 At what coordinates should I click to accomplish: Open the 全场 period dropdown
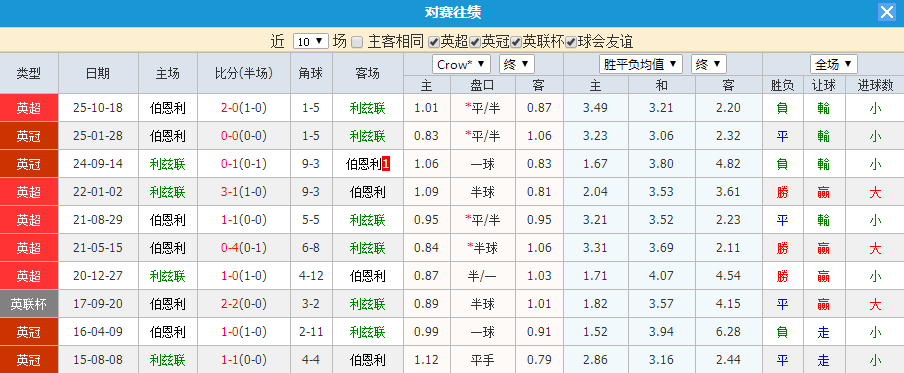834,64
